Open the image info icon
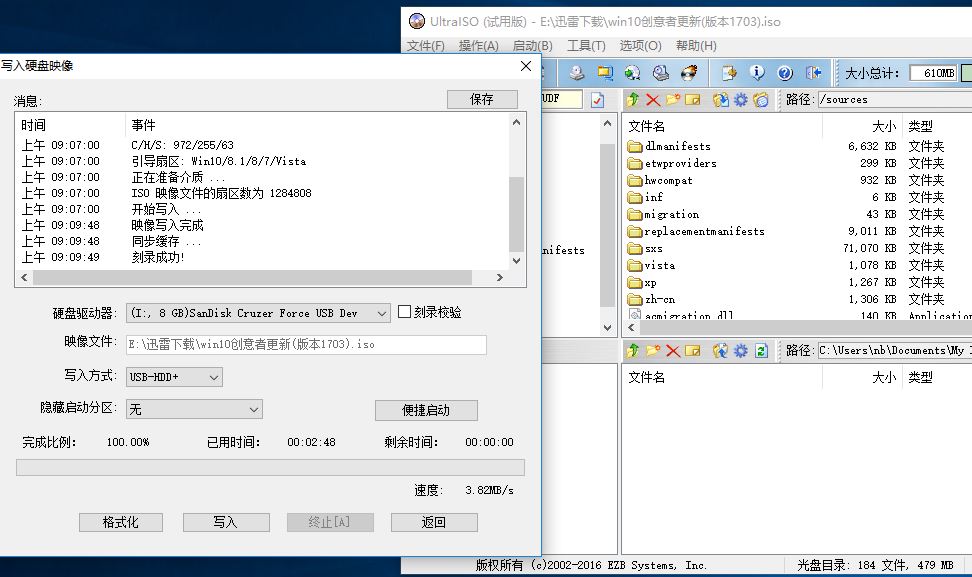The height and width of the screenshot is (577, 972). click(x=757, y=73)
